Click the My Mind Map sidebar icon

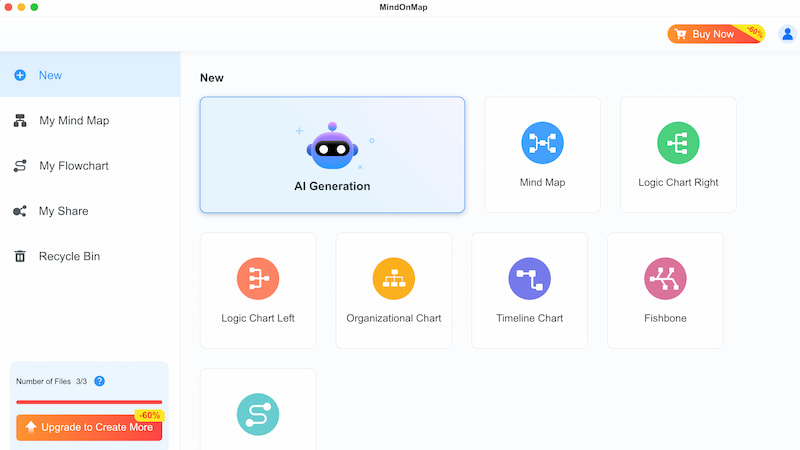[x=20, y=120]
